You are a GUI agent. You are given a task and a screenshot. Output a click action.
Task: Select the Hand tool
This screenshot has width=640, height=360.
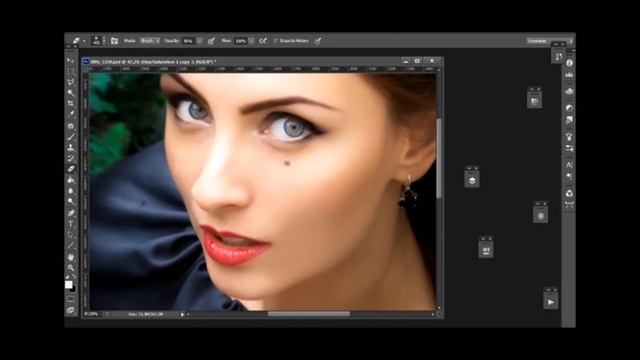click(71, 257)
